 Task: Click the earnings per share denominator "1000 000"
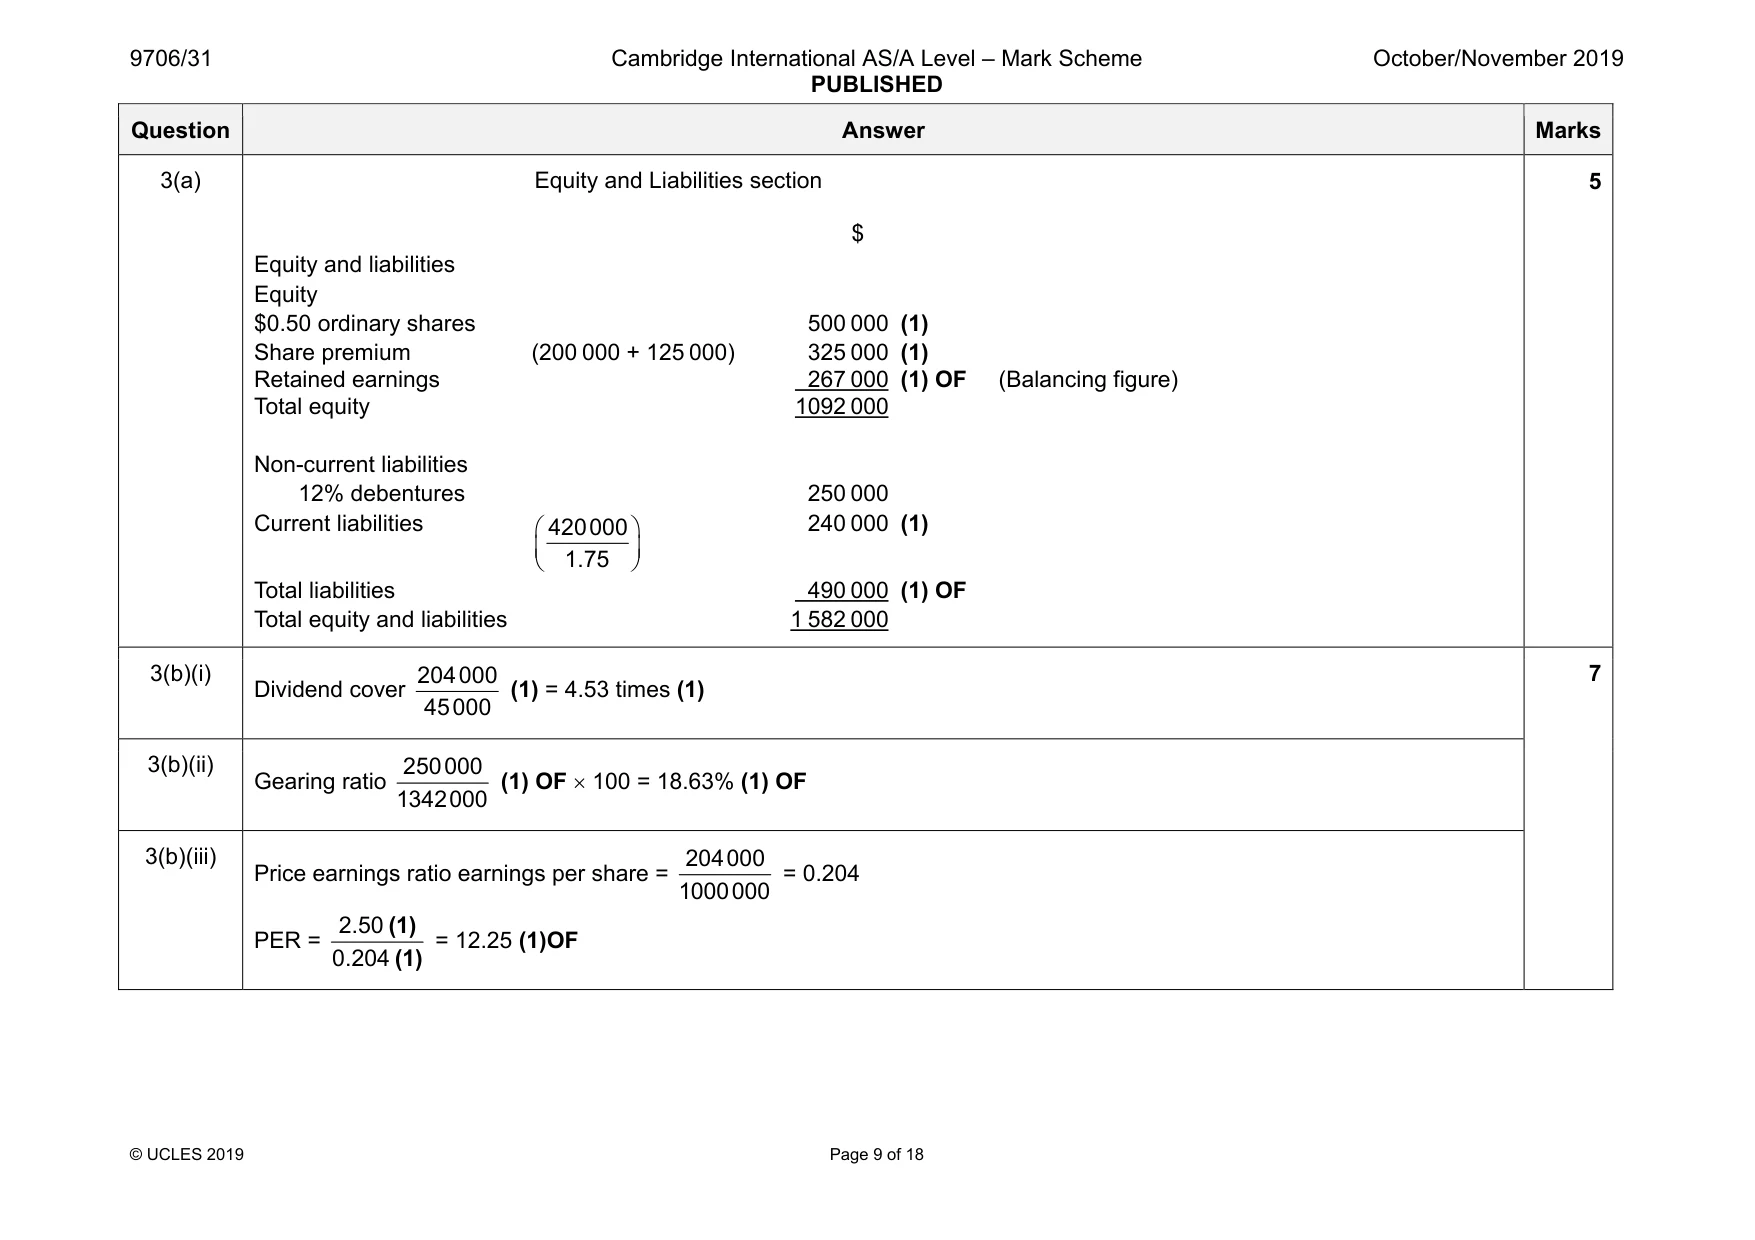click(725, 892)
